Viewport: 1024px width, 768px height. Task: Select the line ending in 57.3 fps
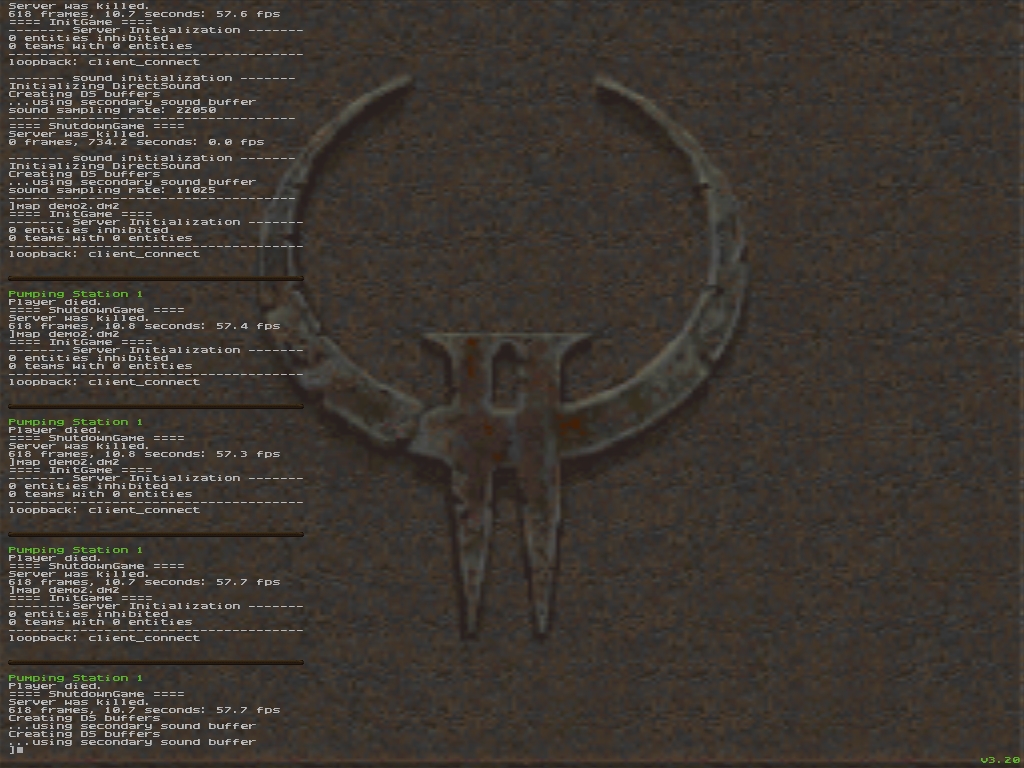144,454
